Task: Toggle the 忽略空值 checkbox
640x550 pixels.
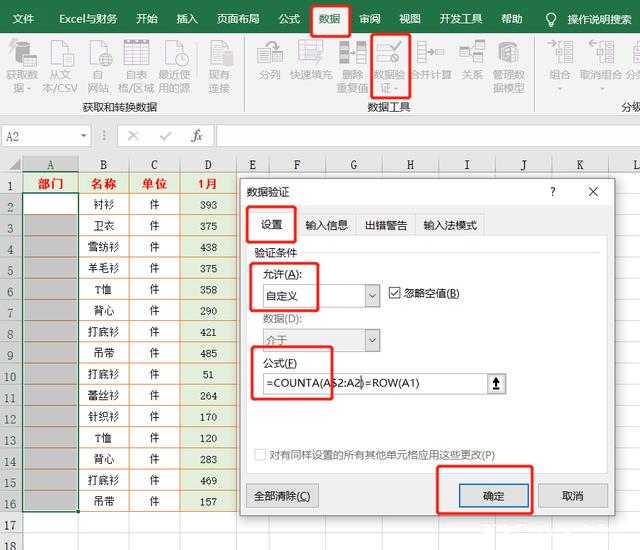Action: tap(394, 293)
